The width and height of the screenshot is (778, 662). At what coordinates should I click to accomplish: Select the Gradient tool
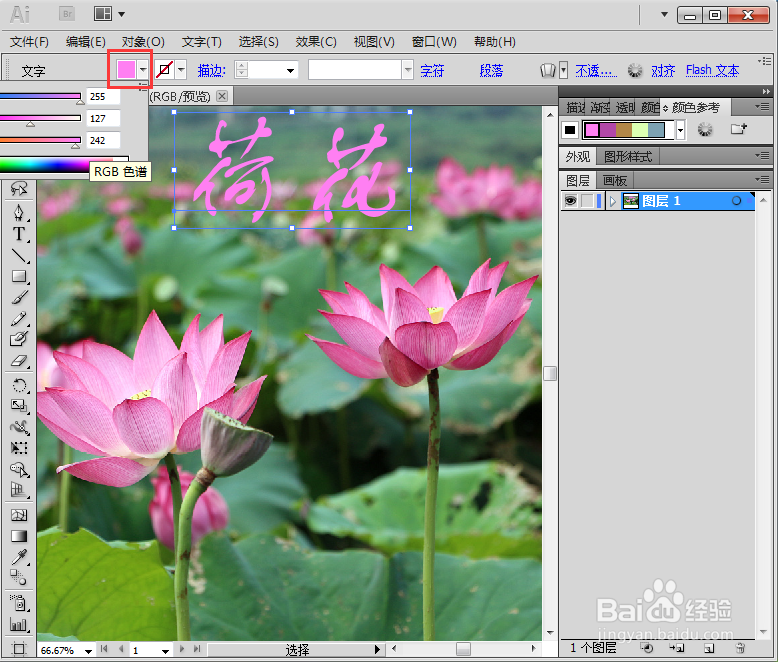point(19,536)
